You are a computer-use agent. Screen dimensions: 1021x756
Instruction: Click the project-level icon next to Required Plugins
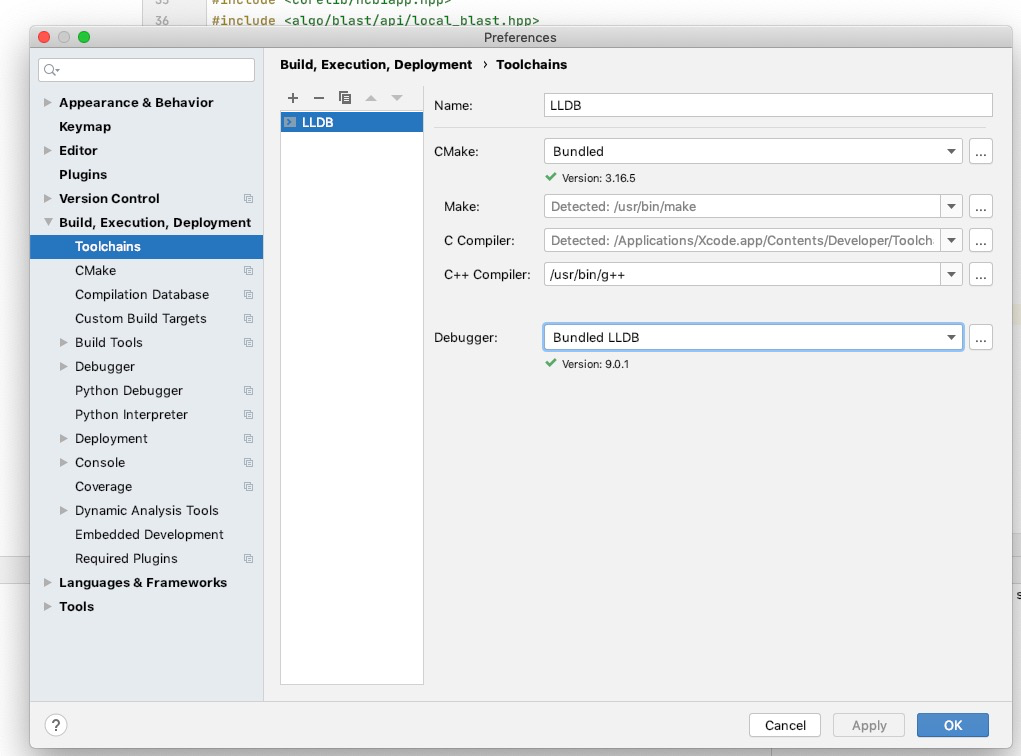click(248, 559)
